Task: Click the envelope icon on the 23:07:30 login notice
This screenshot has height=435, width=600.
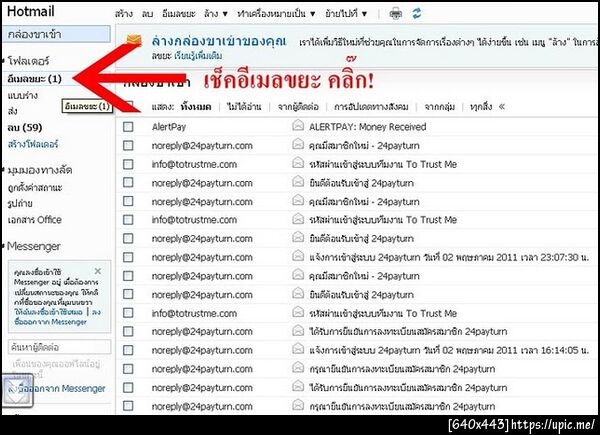Action: point(298,256)
